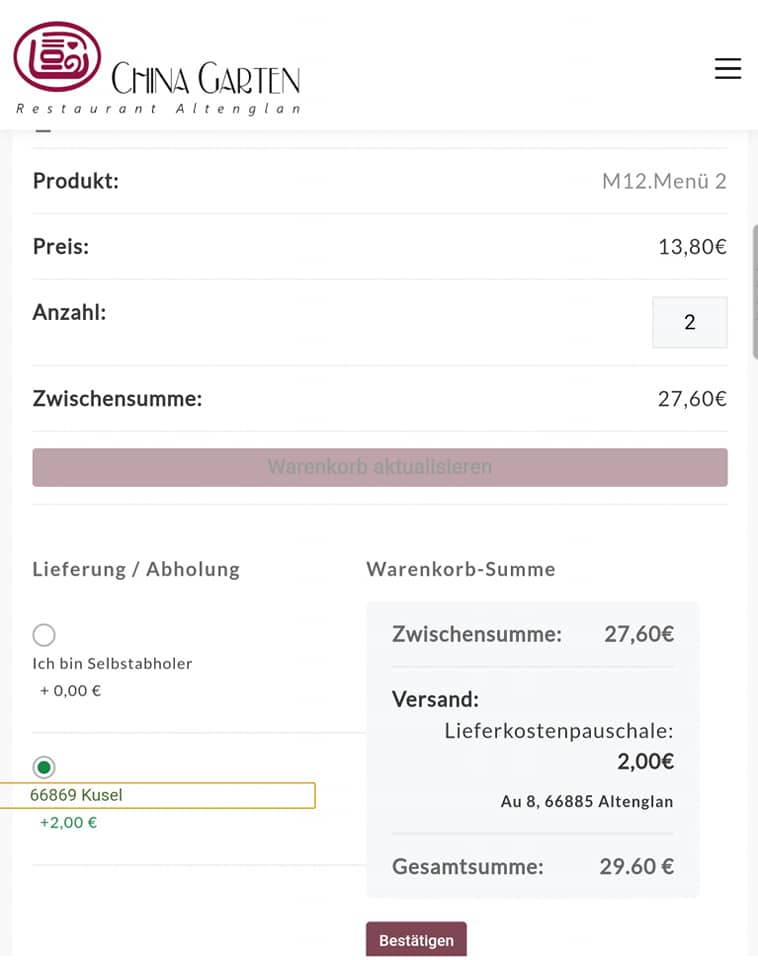Click the 66869 Kusel highlighted label

(x=157, y=795)
